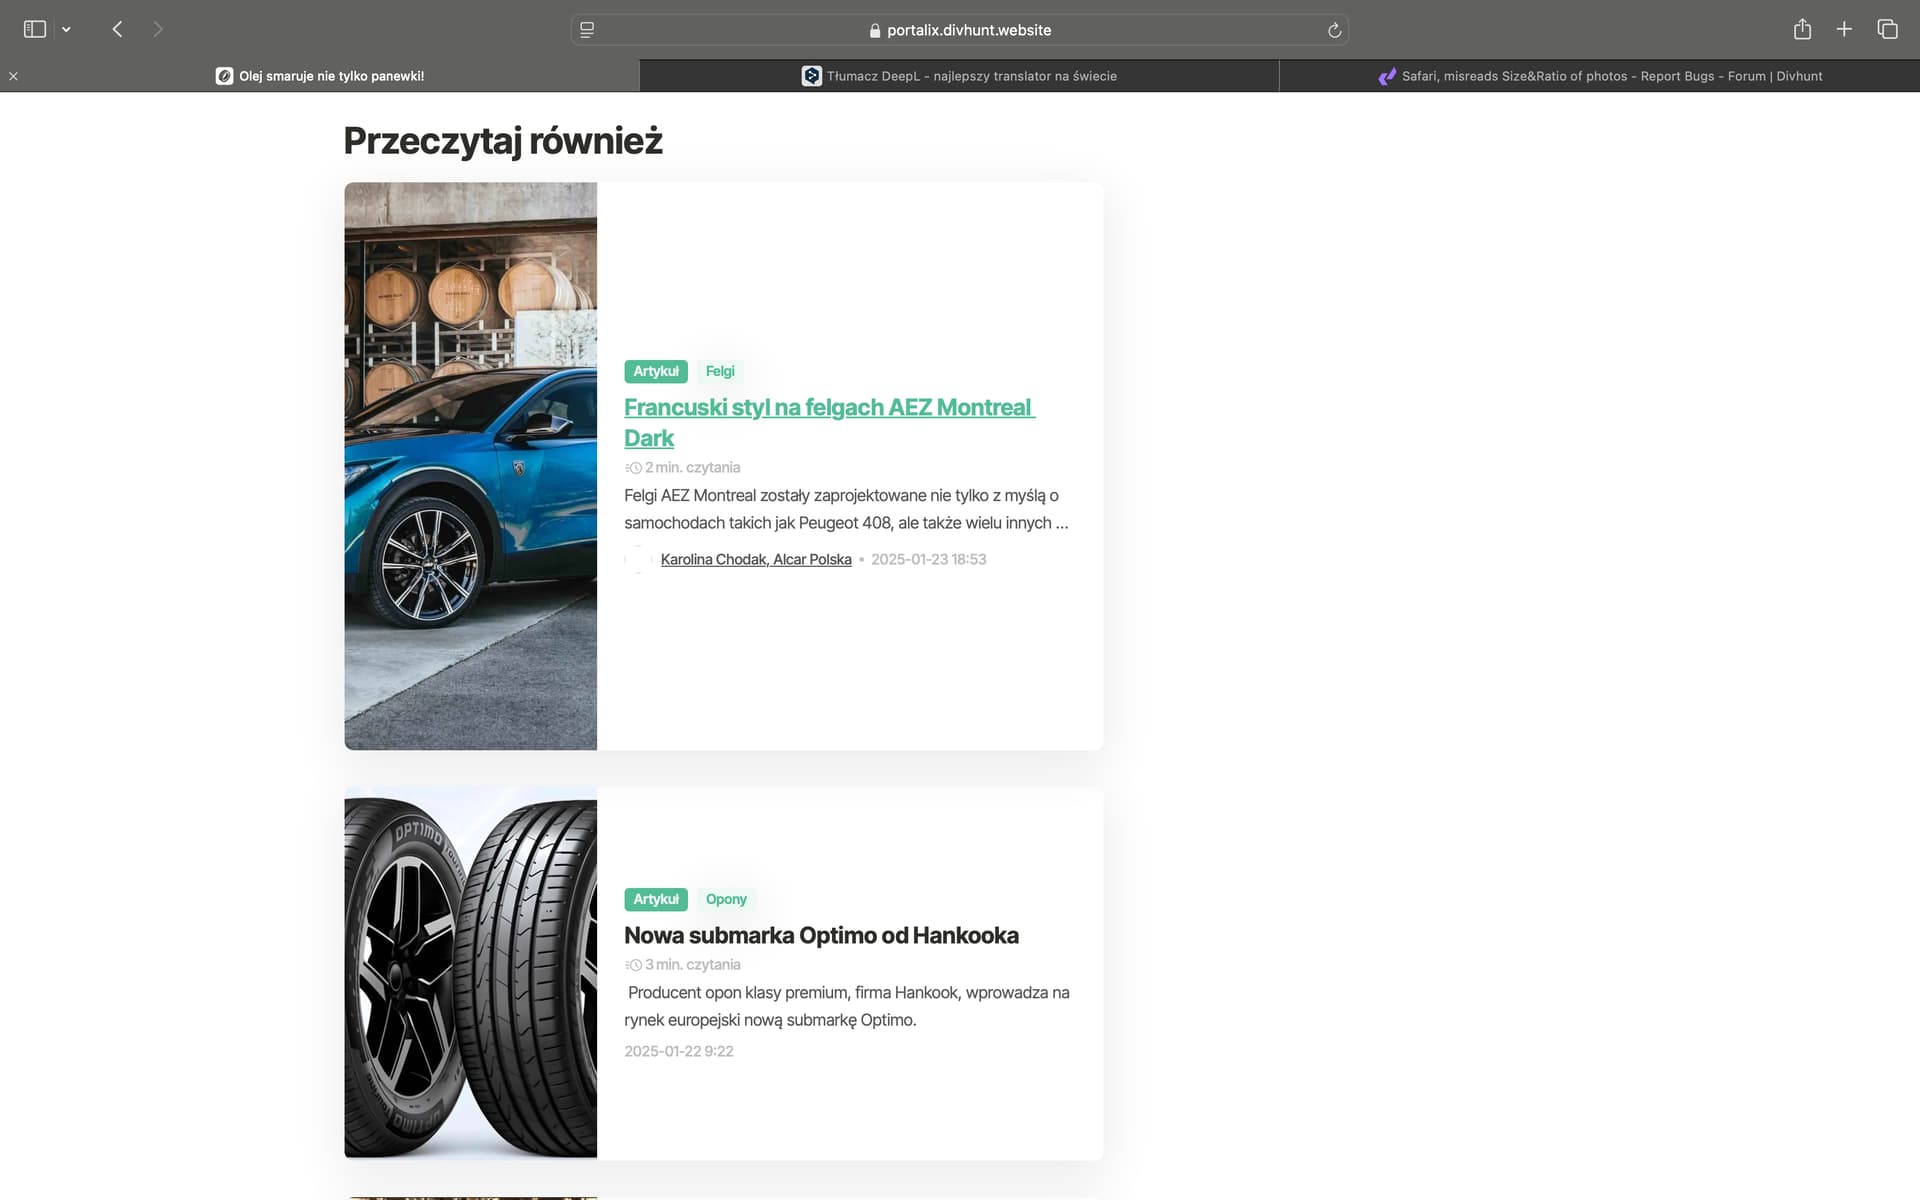The height and width of the screenshot is (1200, 1920).
Task: Open the sidebar tab group dropdown arrow
Action: [66, 30]
